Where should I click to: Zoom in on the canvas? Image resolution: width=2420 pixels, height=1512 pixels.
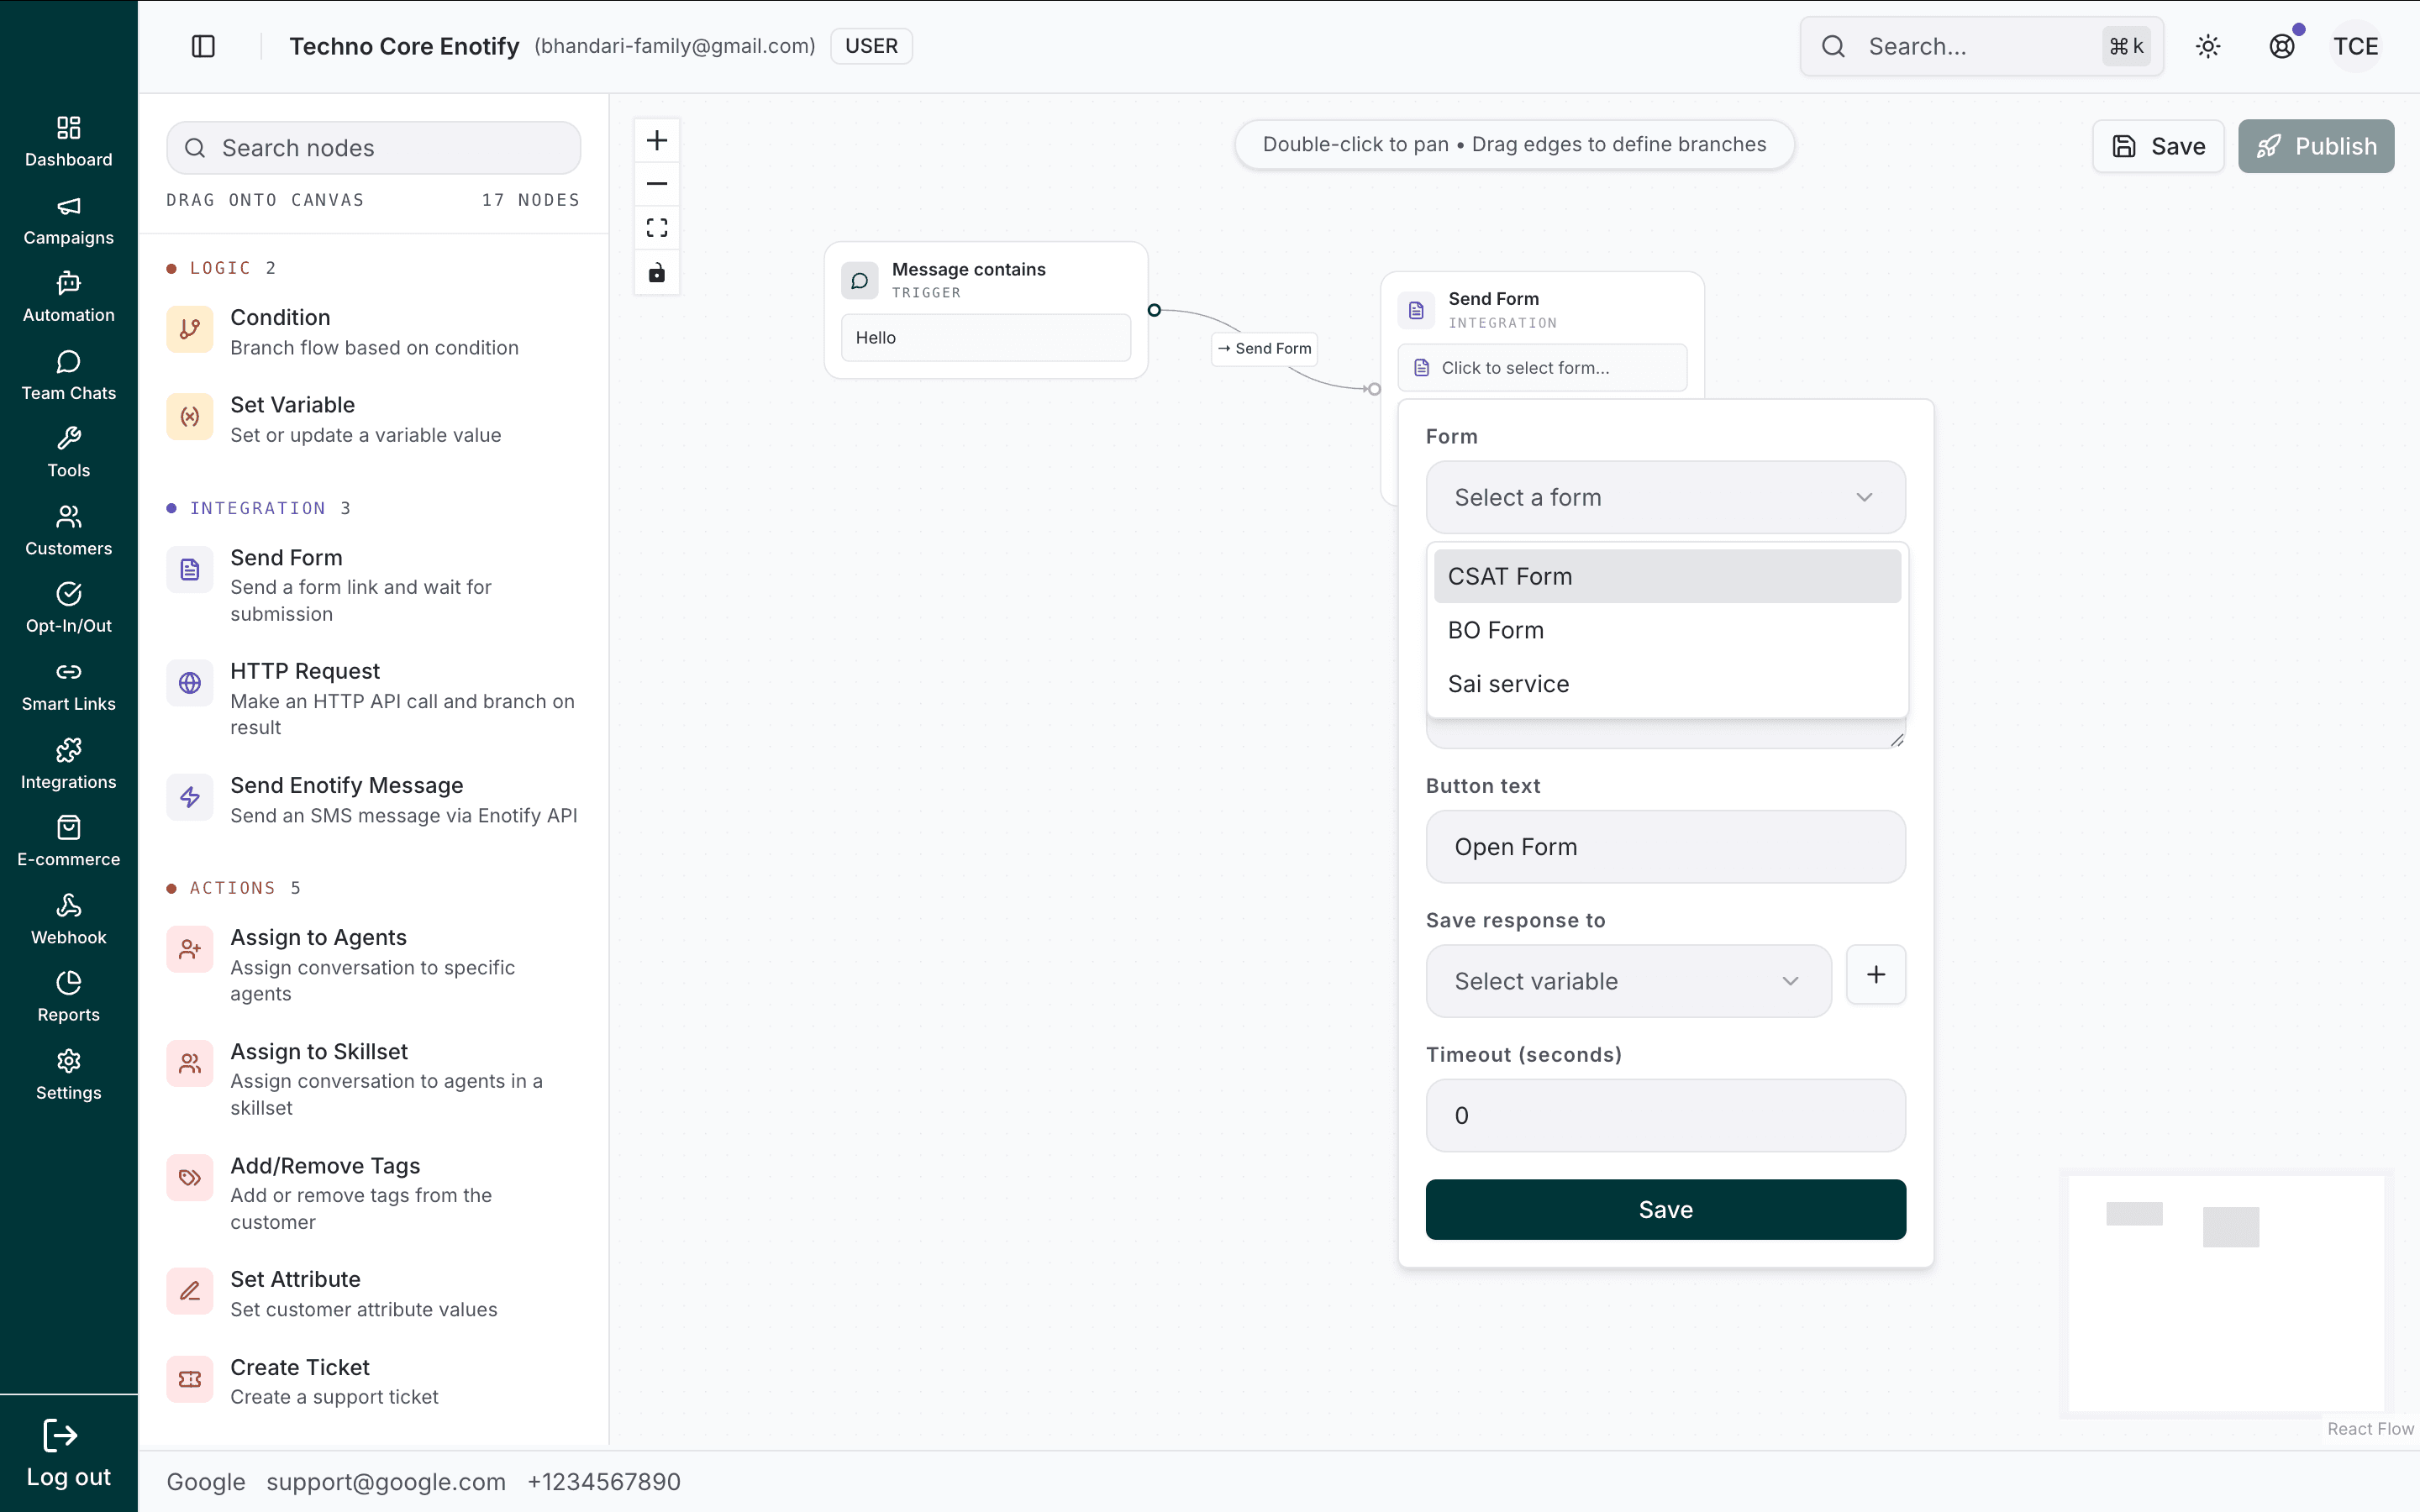click(657, 140)
